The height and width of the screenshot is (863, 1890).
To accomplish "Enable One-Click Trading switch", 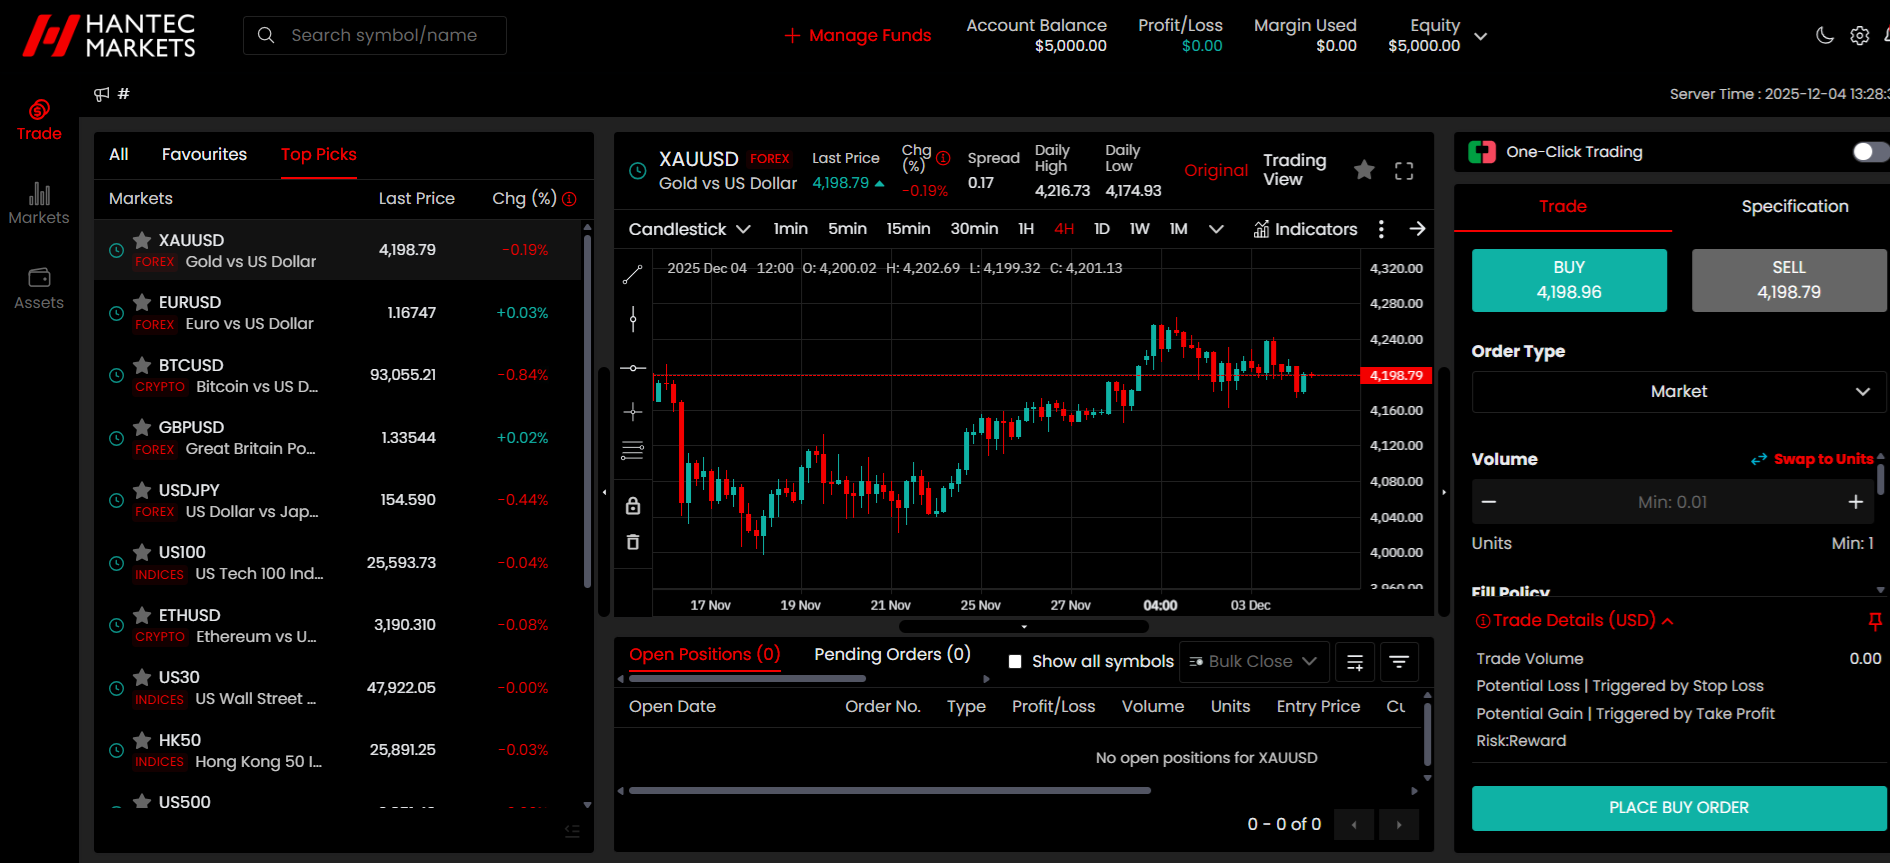I will click(1869, 152).
